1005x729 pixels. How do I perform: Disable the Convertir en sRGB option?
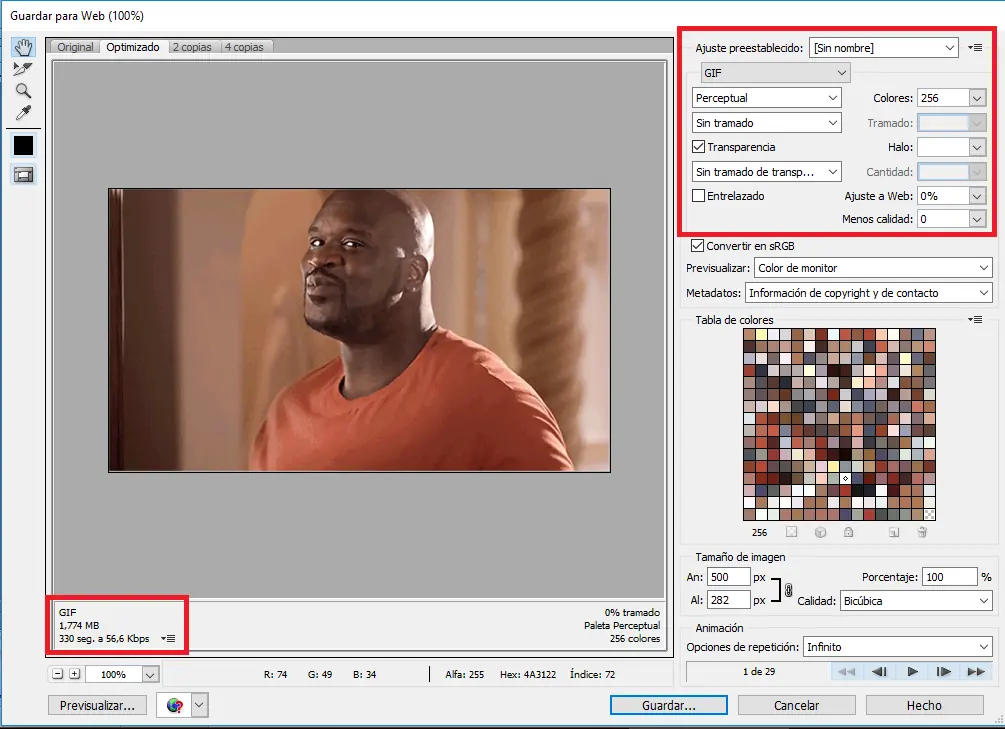(x=697, y=245)
